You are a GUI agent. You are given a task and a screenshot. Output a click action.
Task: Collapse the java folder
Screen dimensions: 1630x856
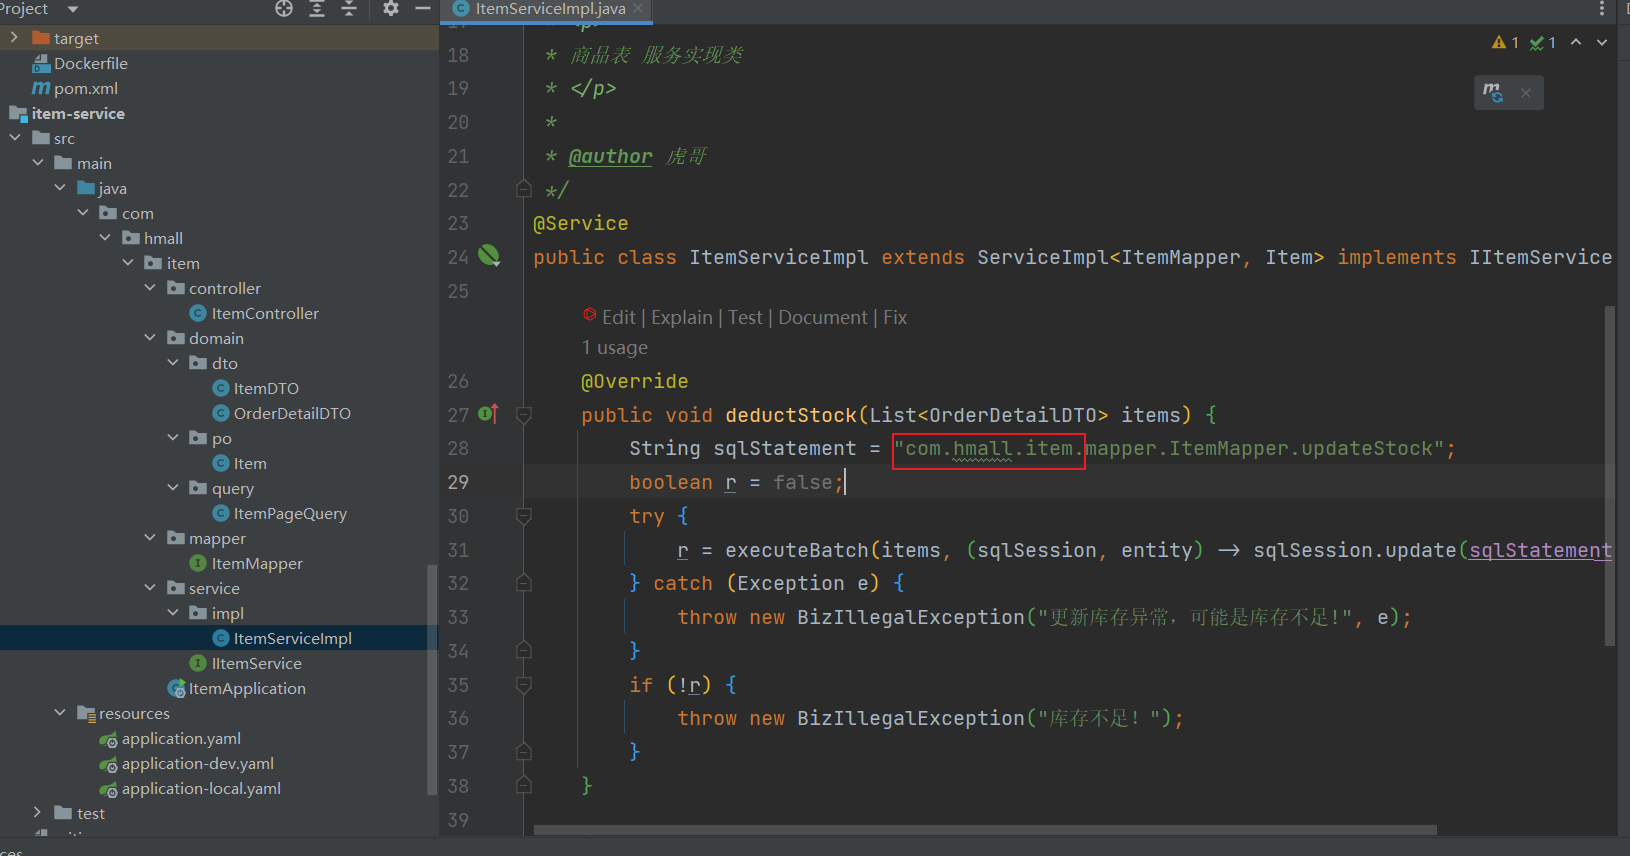pos(60,188)
